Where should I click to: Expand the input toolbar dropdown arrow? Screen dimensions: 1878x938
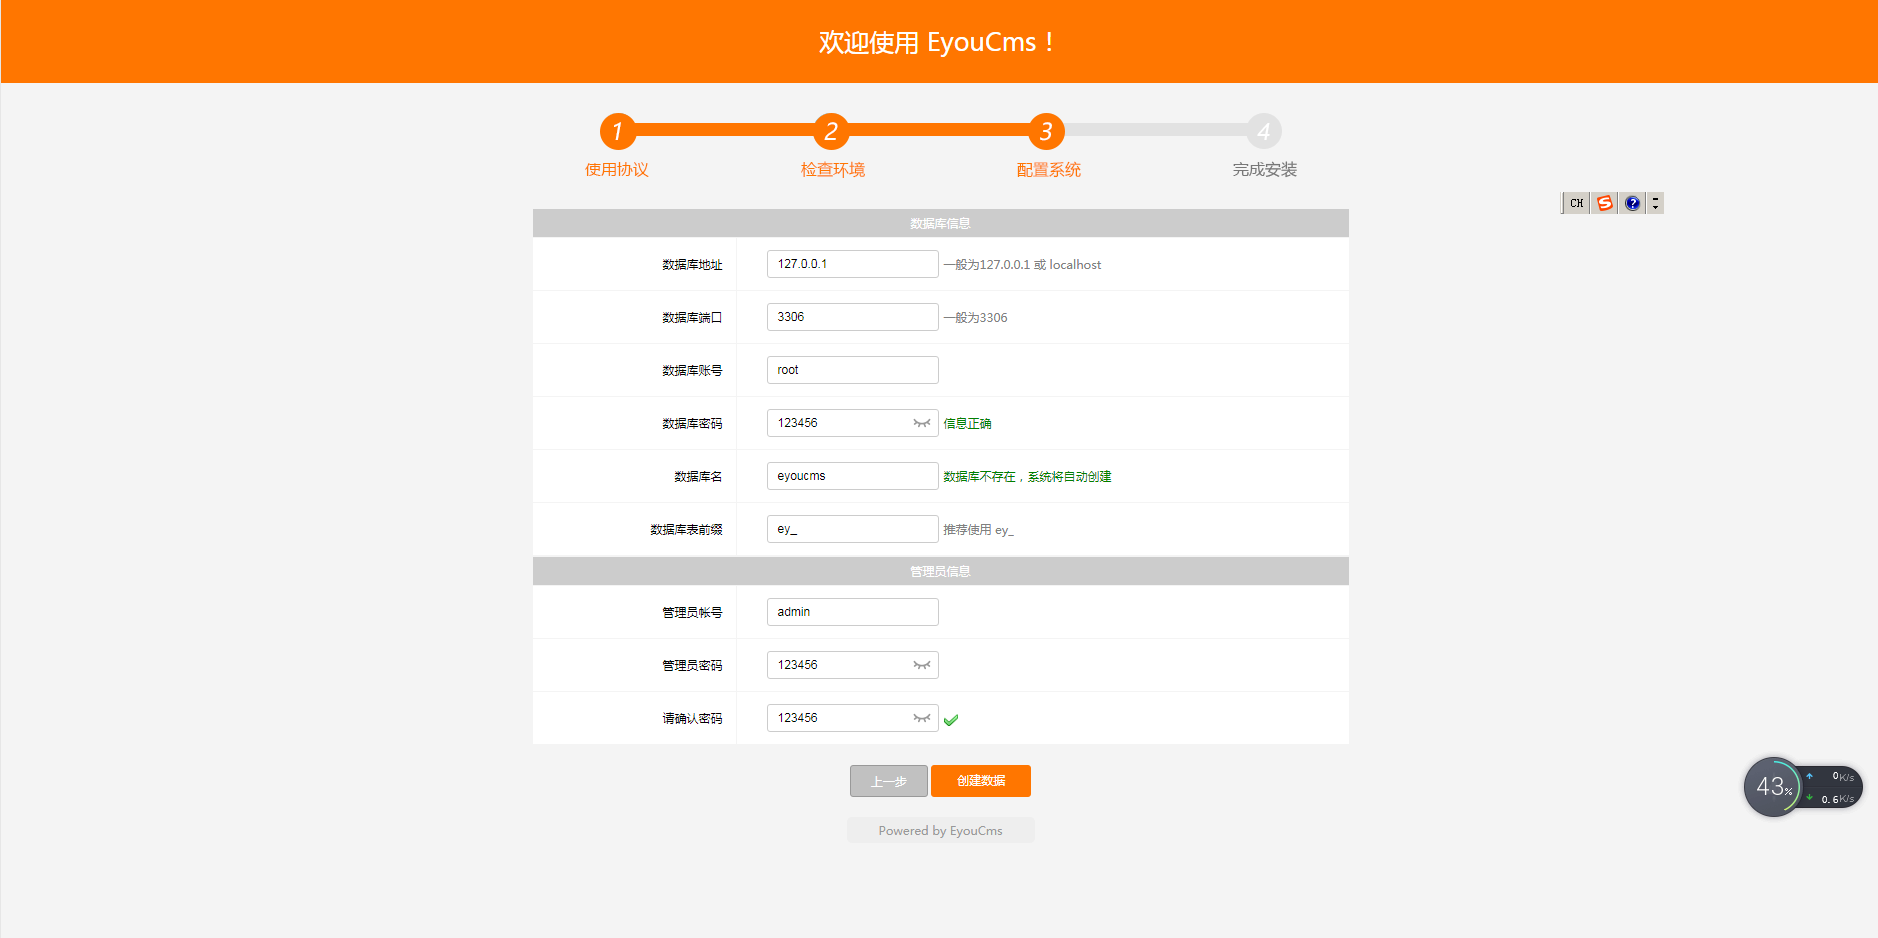1656,203
